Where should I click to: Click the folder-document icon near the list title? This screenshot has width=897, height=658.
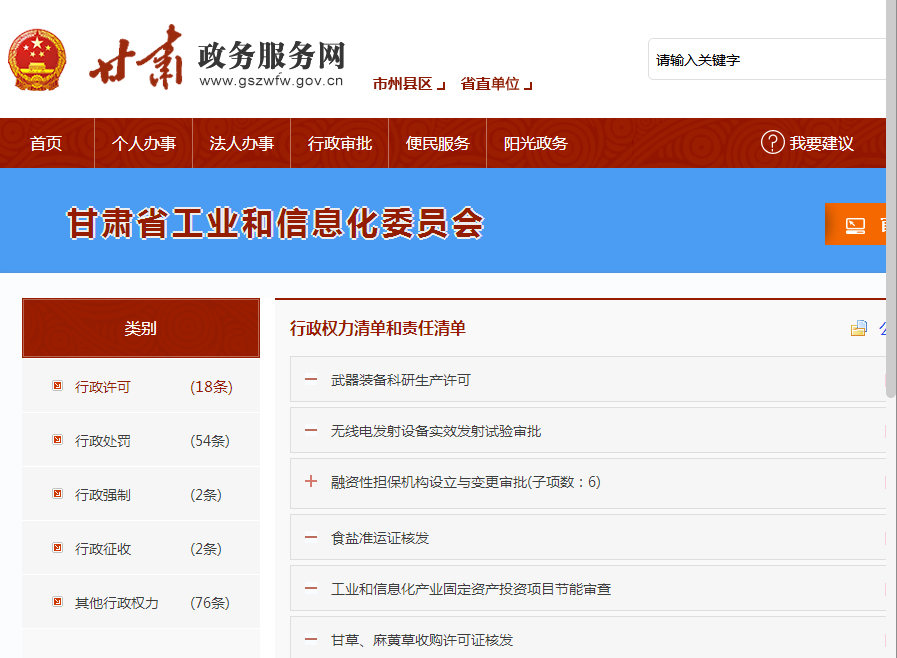point(858,327)
